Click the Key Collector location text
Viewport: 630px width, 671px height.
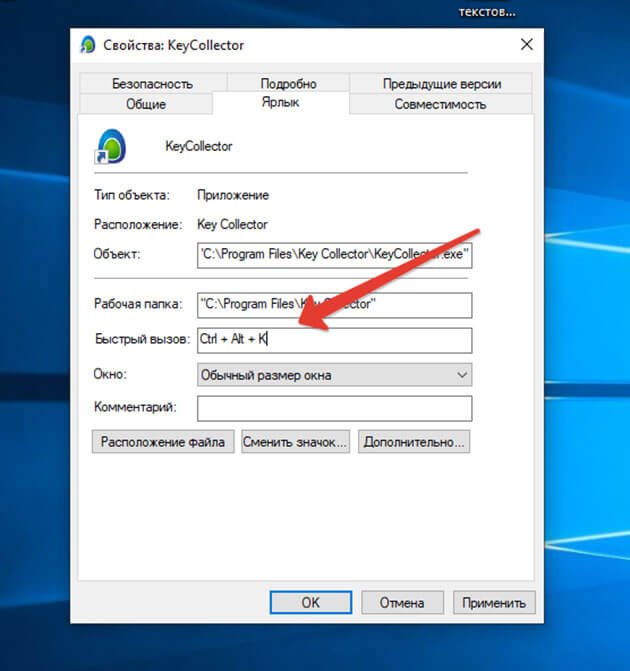[x=232, y=224]
